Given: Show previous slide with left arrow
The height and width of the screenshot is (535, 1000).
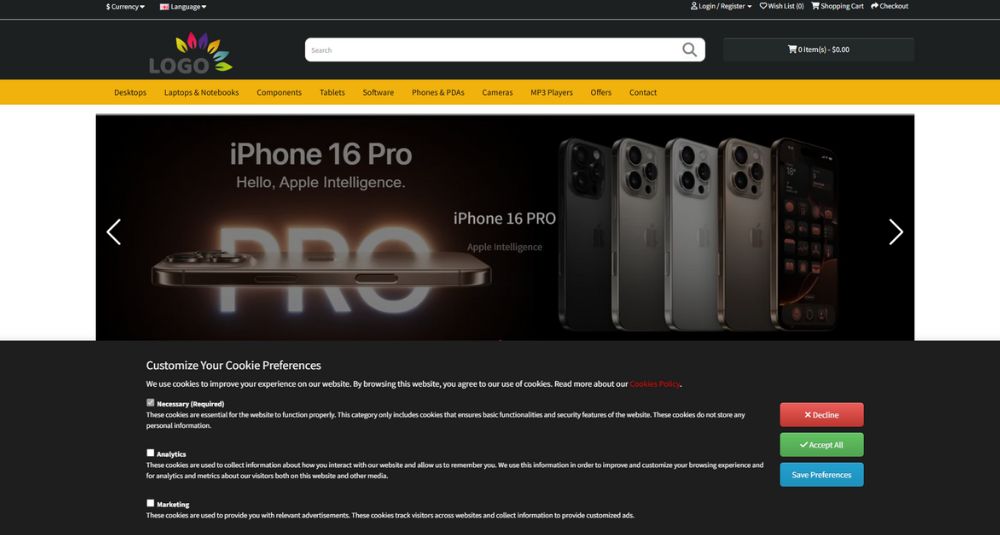Looking at the screenshot, I should tap(114, 232).
